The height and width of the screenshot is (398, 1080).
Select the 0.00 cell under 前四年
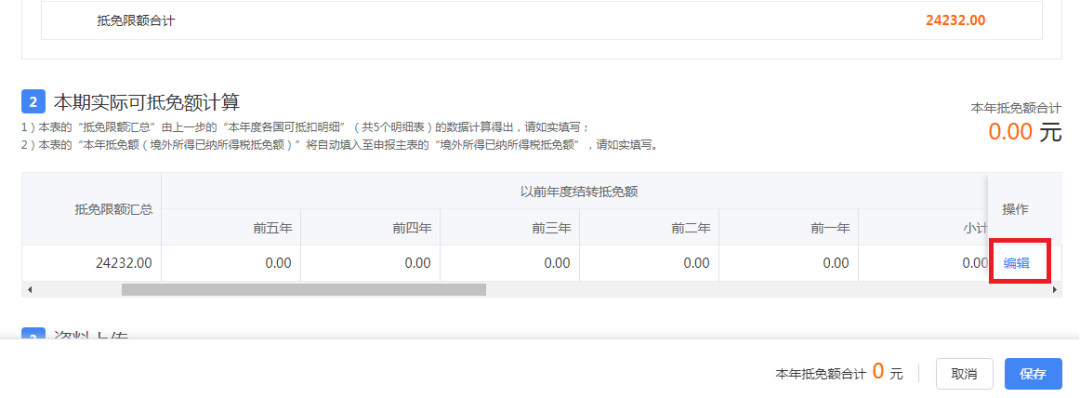371,263
